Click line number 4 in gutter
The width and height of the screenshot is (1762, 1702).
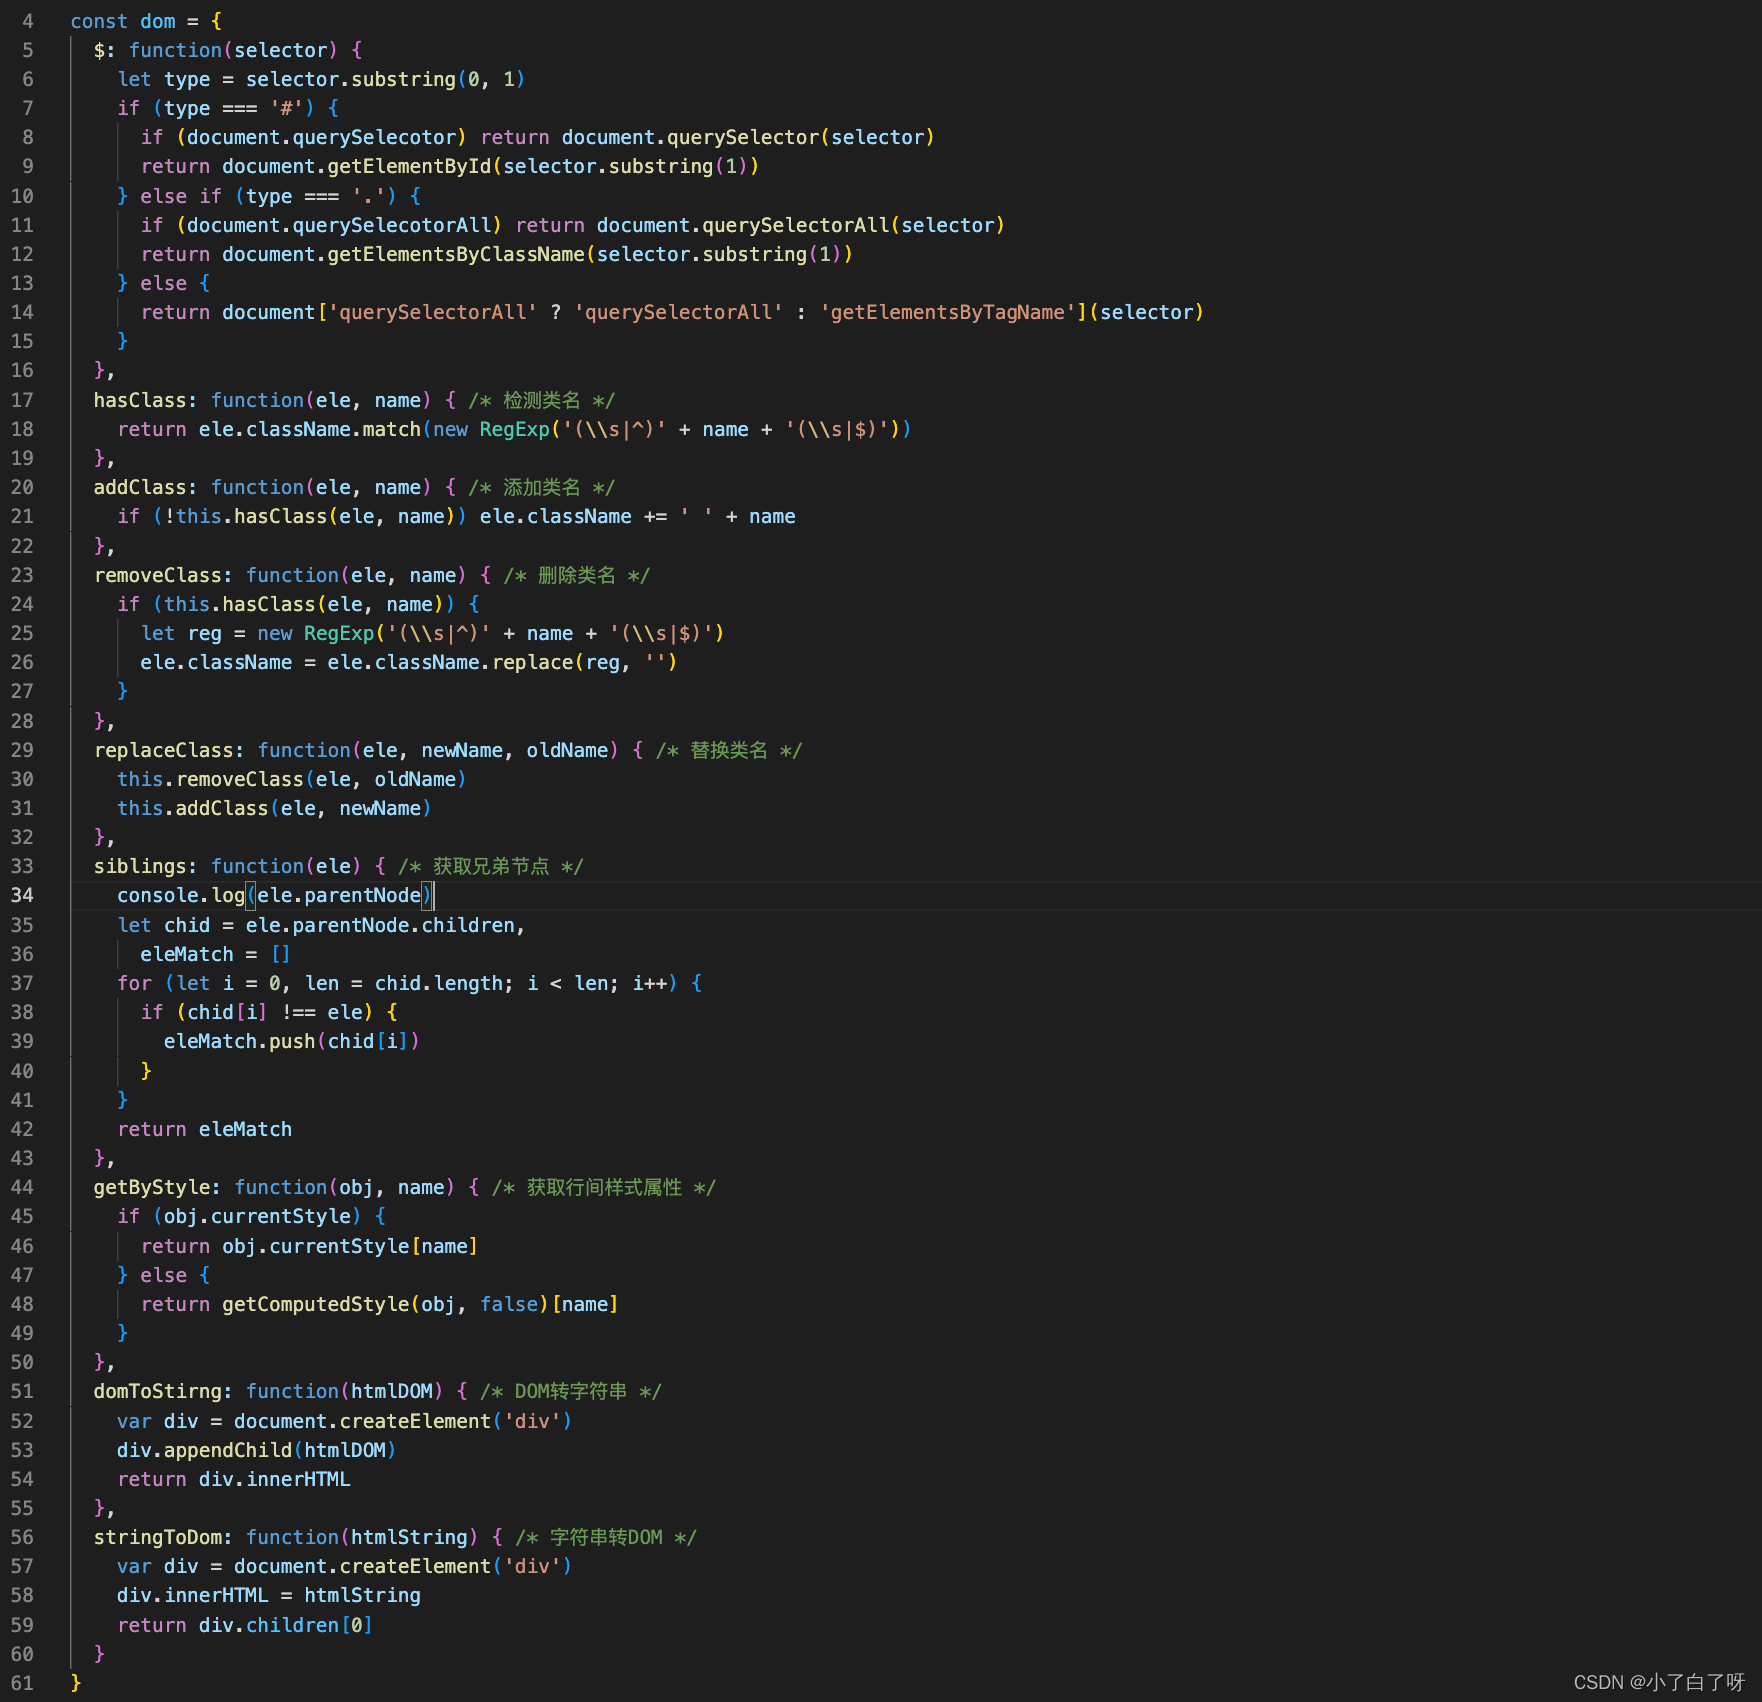tap(28, 21)
